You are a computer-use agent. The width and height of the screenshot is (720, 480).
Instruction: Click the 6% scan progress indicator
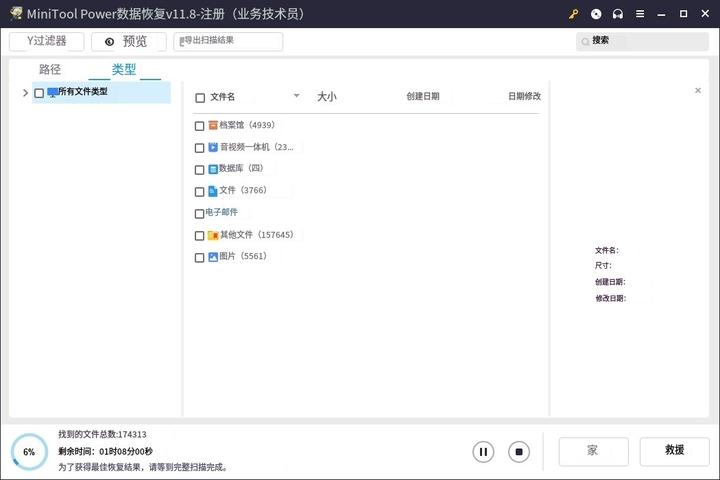coord(29,452)
